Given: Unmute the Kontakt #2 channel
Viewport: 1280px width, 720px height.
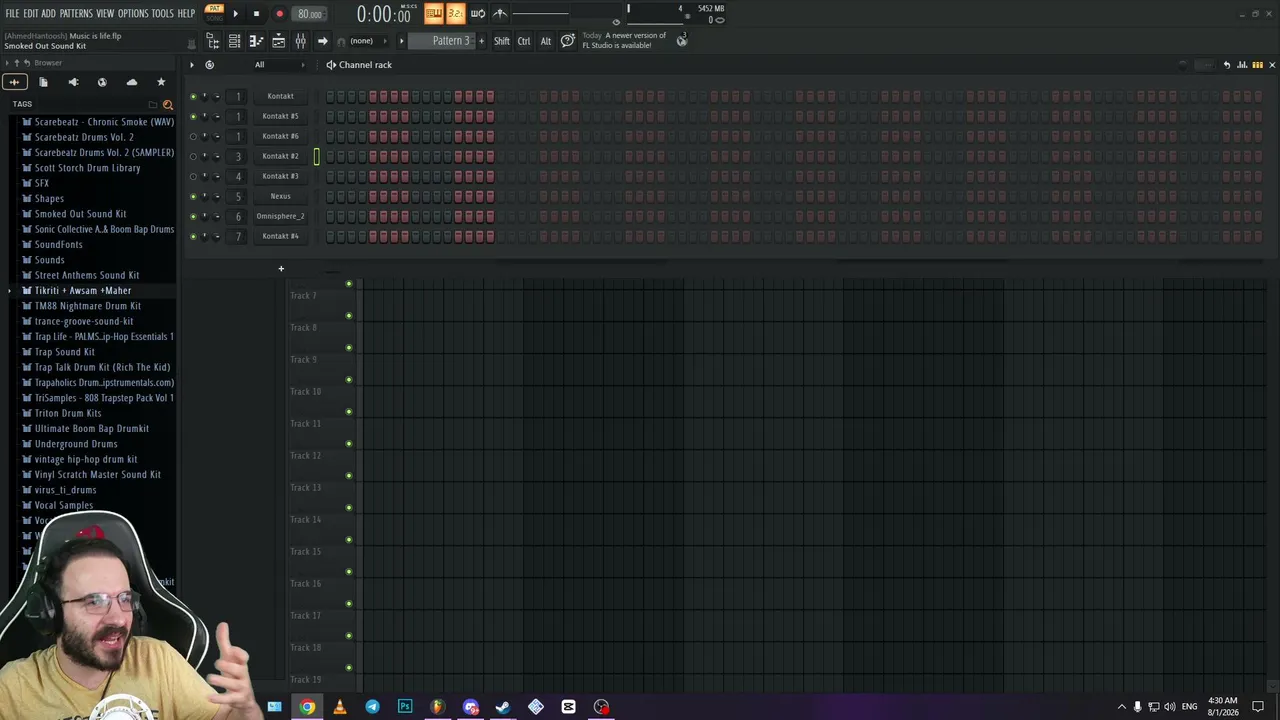Looking at the screenshot, I should tap(193, 156).
